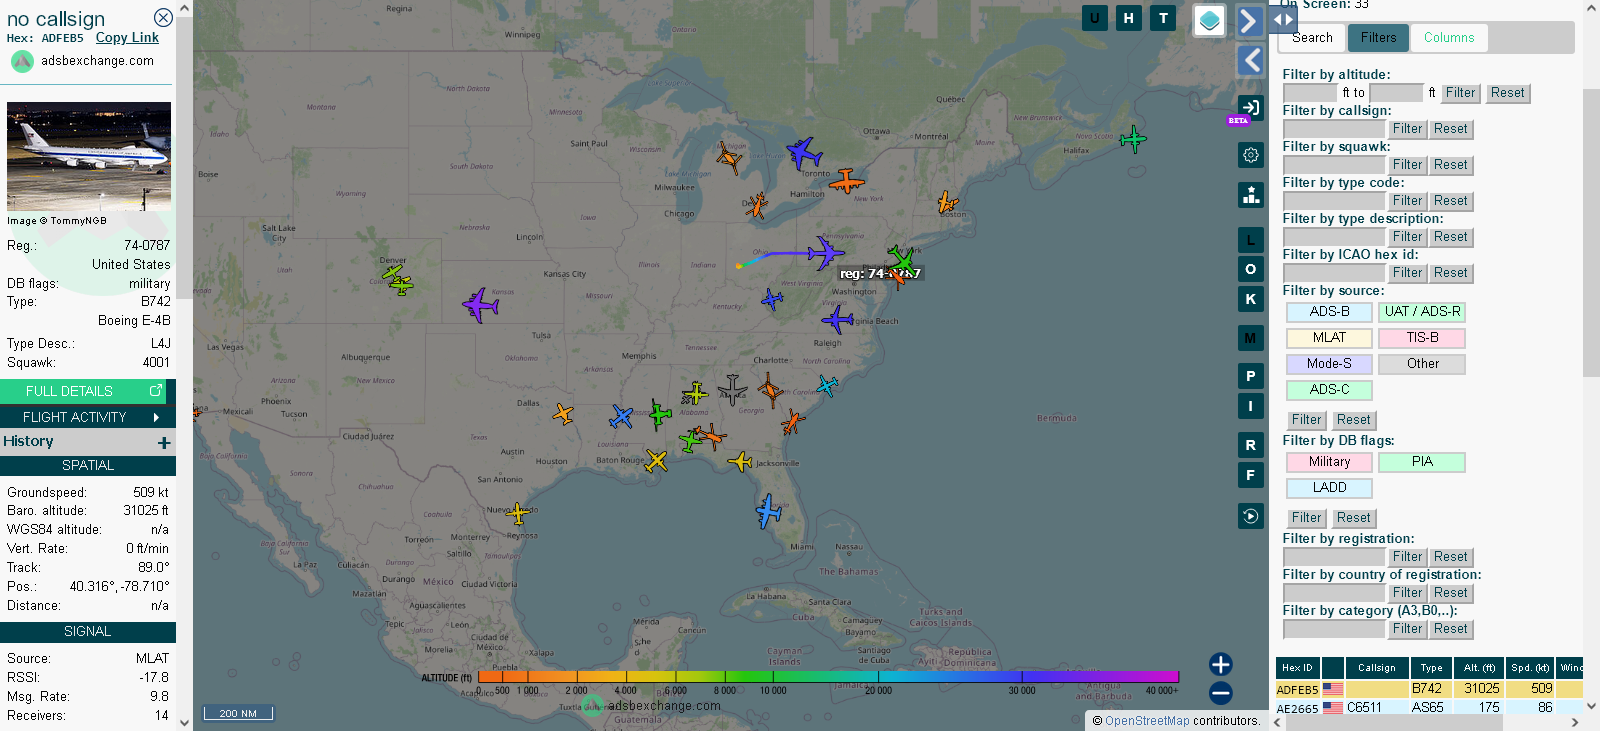This screenshot has width=1600, height=731.
Task: Toggle the TIS-B source filter
Action: 1422,338
